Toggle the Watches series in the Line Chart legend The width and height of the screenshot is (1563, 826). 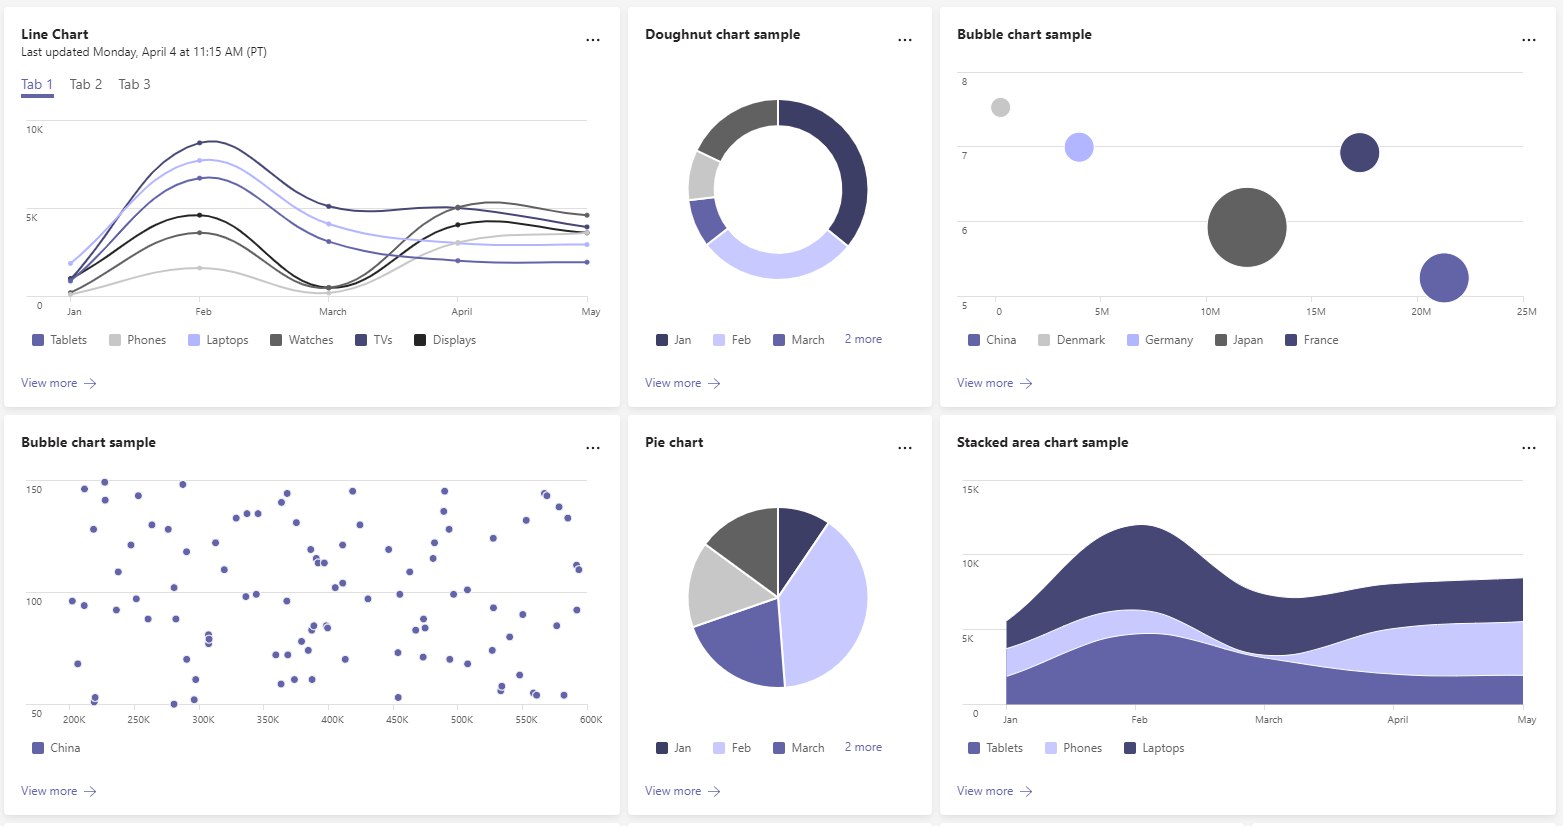(x=302, y=340)
